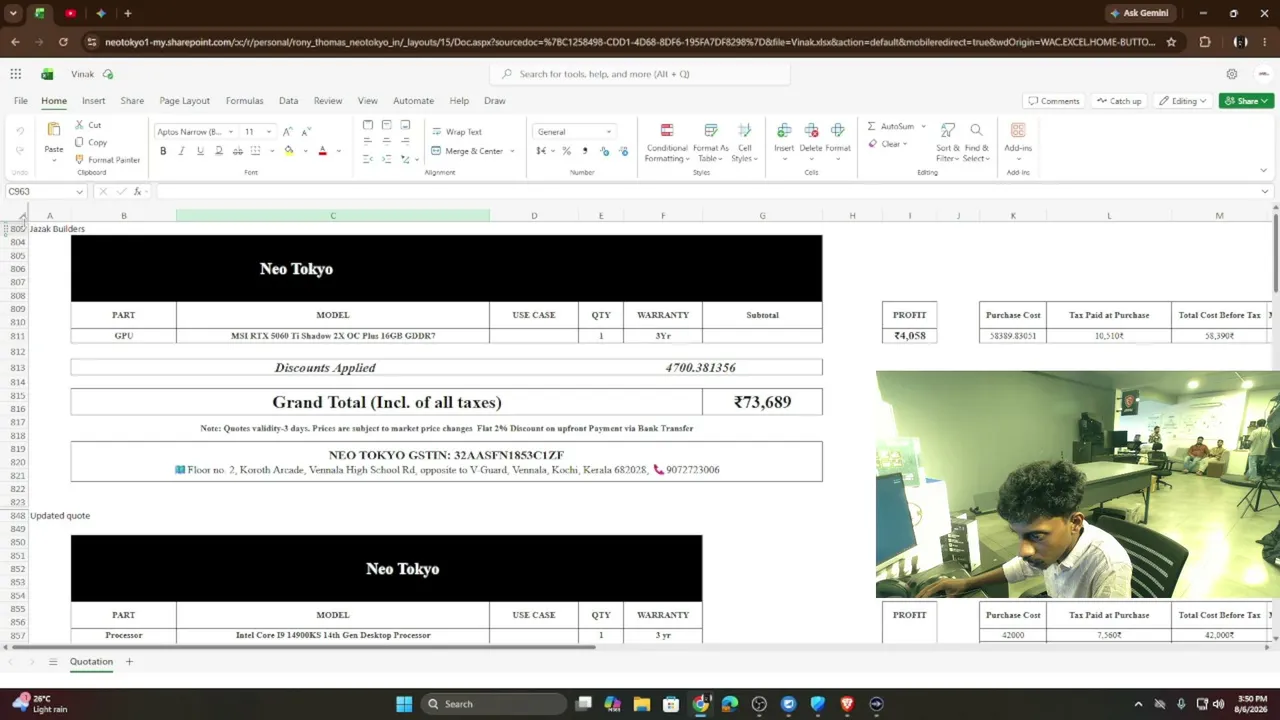Viewport: 1280px width, 720px height.
Task: Open the General number format dropdown
Action: click(574, 132)
